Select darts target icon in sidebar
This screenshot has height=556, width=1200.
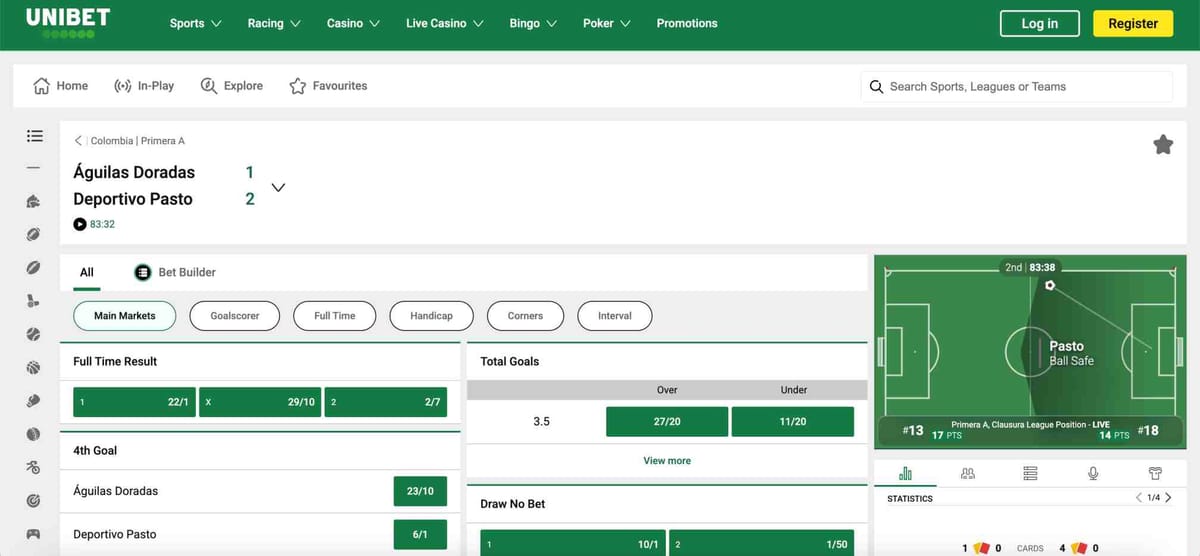click(x=34, y=500)
